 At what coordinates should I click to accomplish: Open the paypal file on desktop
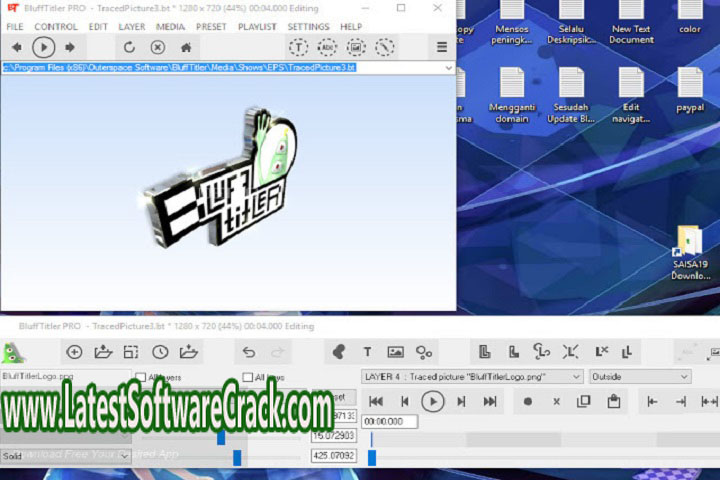[690, 89]
